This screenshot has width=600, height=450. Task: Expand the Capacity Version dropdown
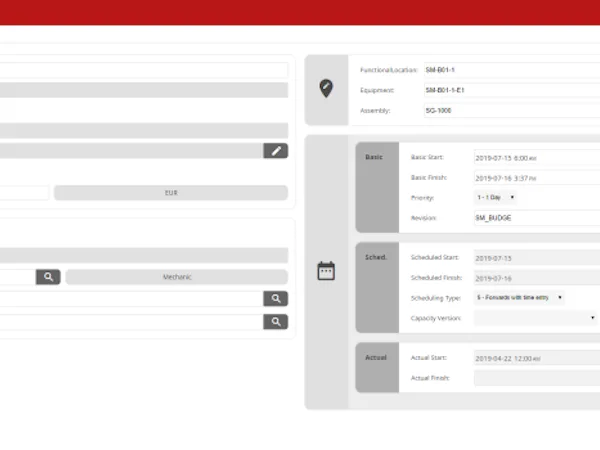pyautogui.click(x=536, y=318)
